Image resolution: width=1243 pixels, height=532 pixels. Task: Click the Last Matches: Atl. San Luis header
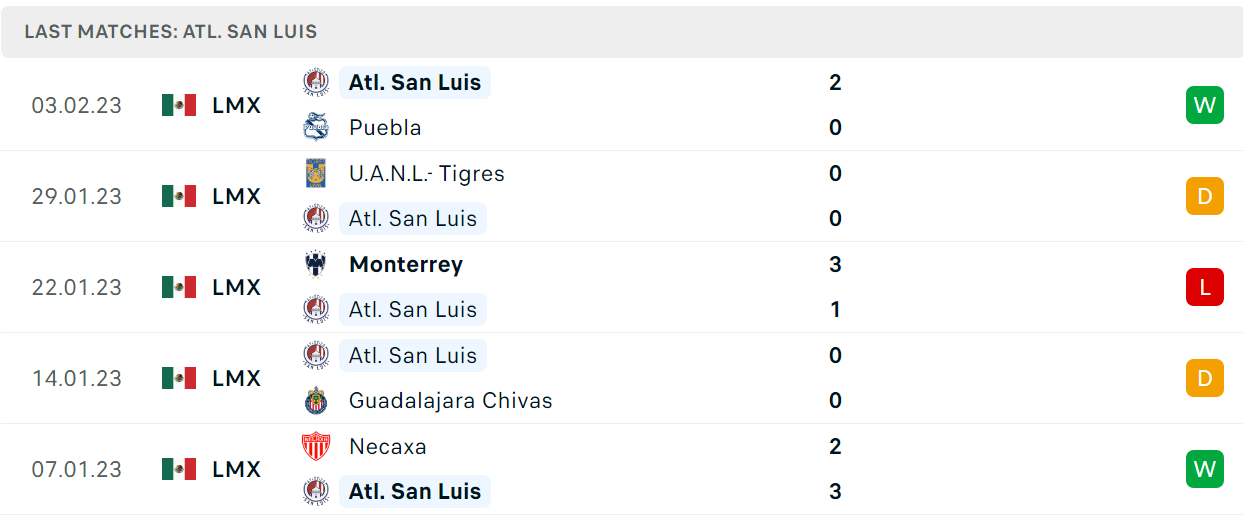[x=171, y=32]
